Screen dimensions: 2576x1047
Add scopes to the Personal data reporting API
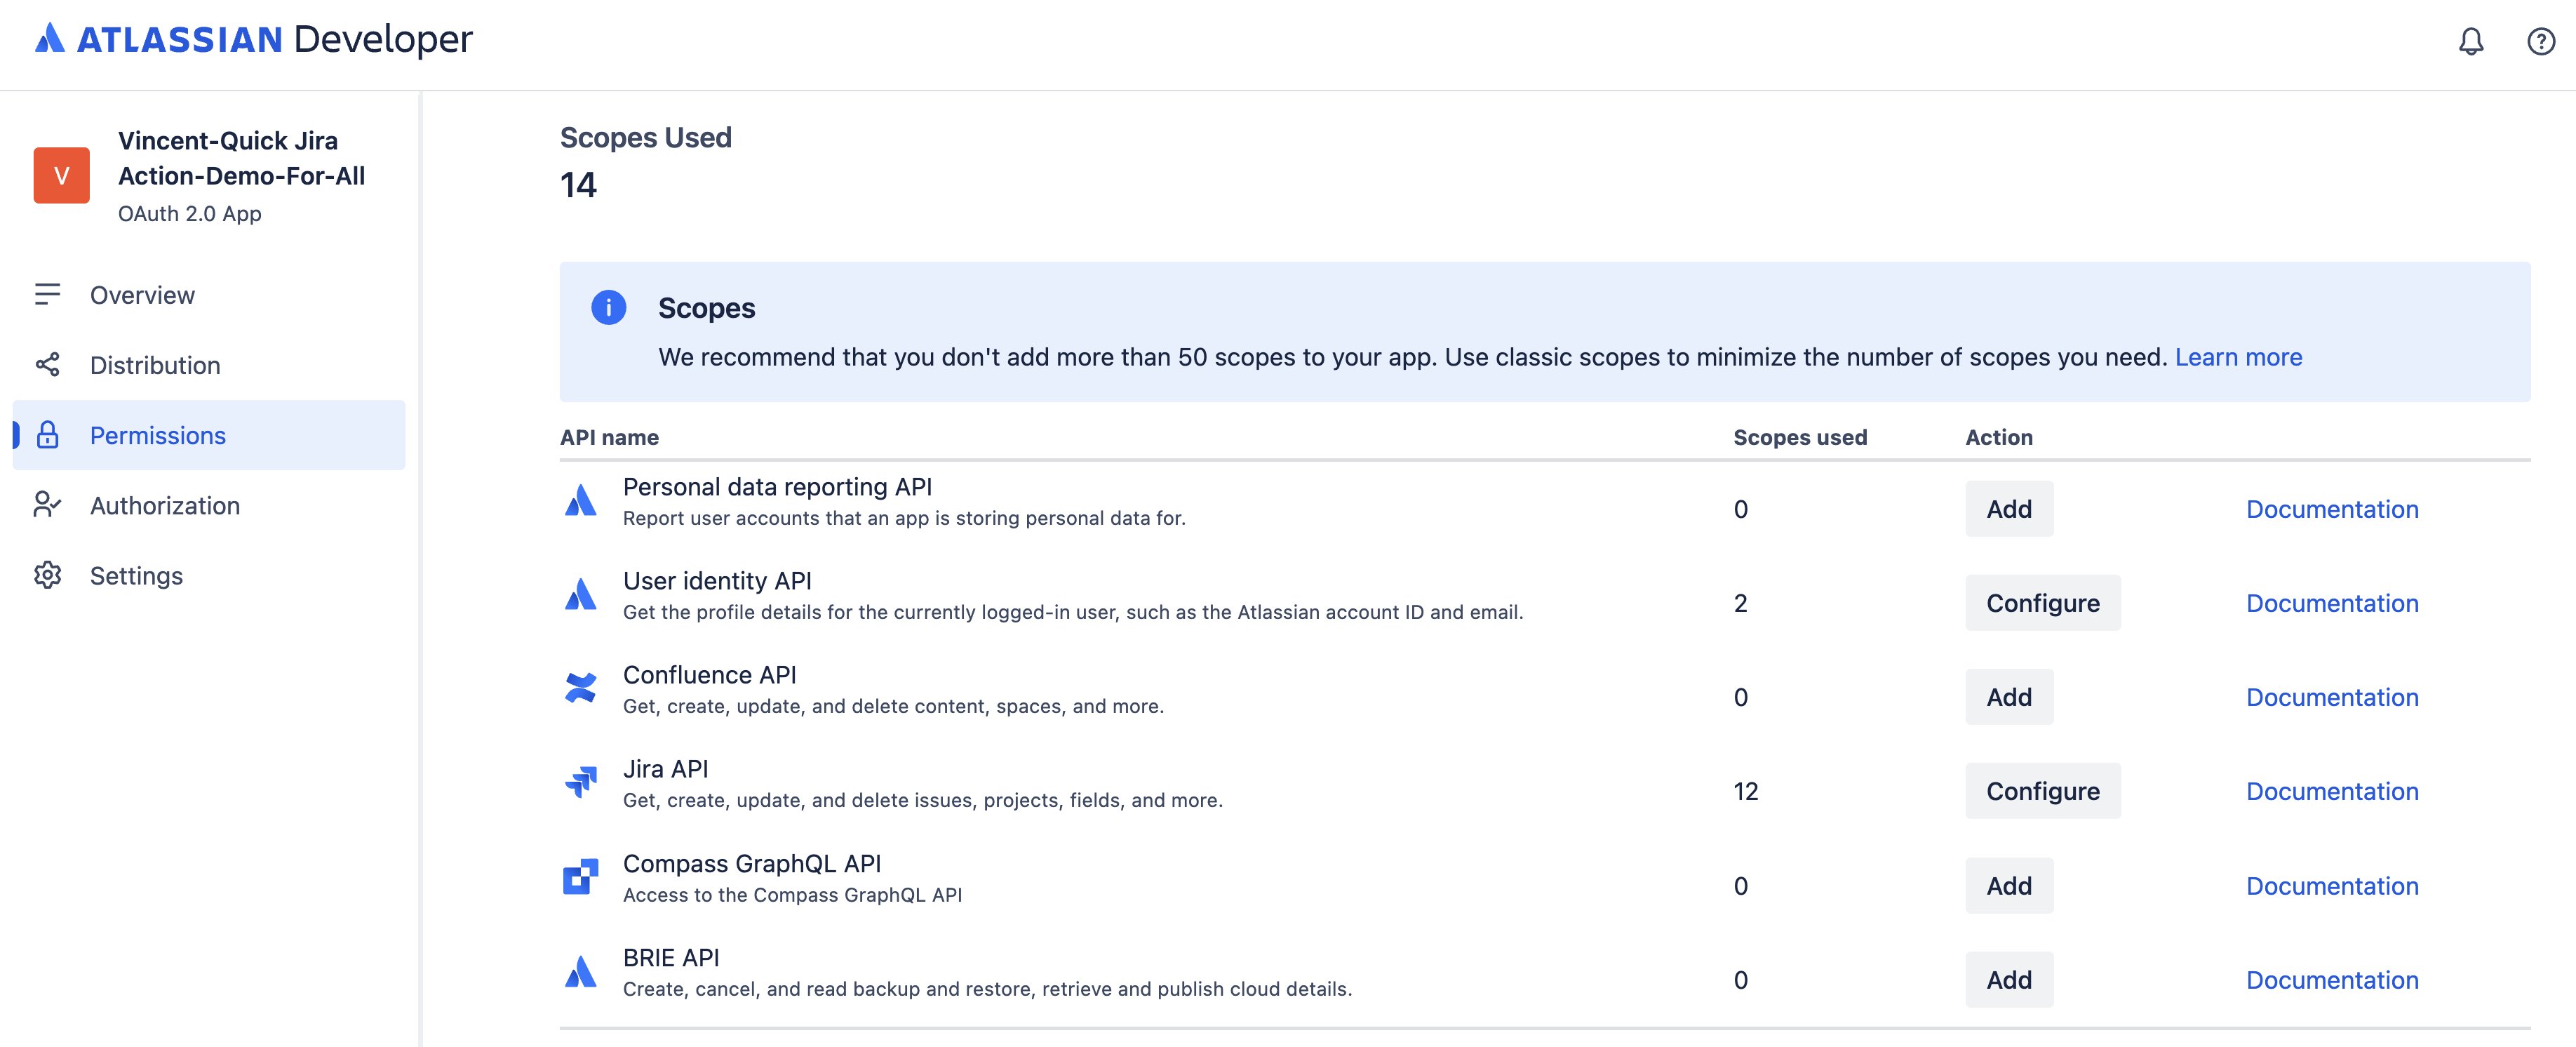tap(2009, 508)
